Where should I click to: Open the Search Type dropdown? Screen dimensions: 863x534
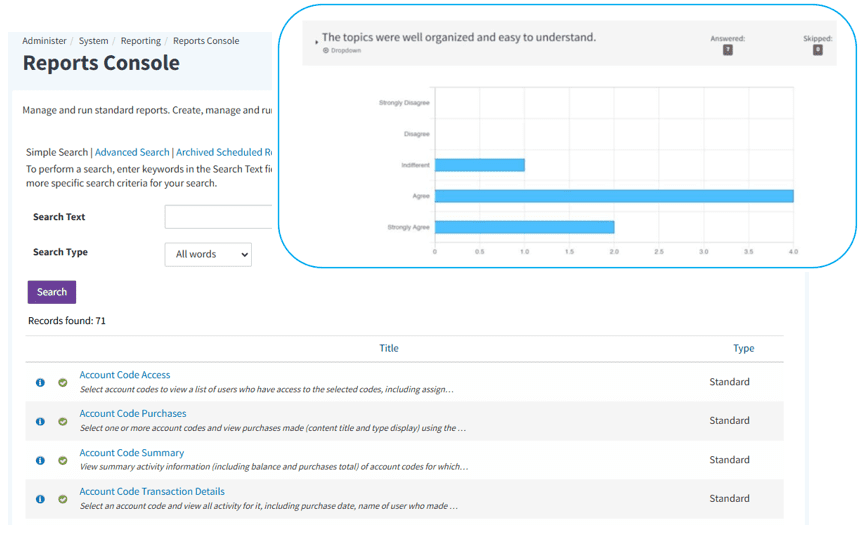point(208,255)
